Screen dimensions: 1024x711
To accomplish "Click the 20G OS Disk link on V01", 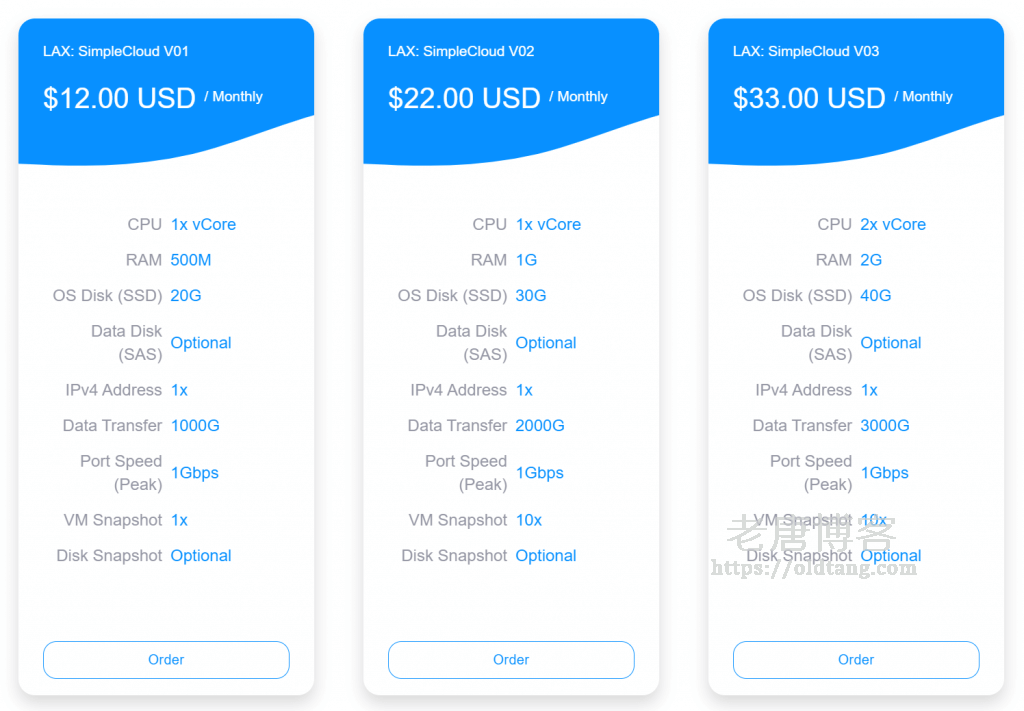I will click(183, 295).
